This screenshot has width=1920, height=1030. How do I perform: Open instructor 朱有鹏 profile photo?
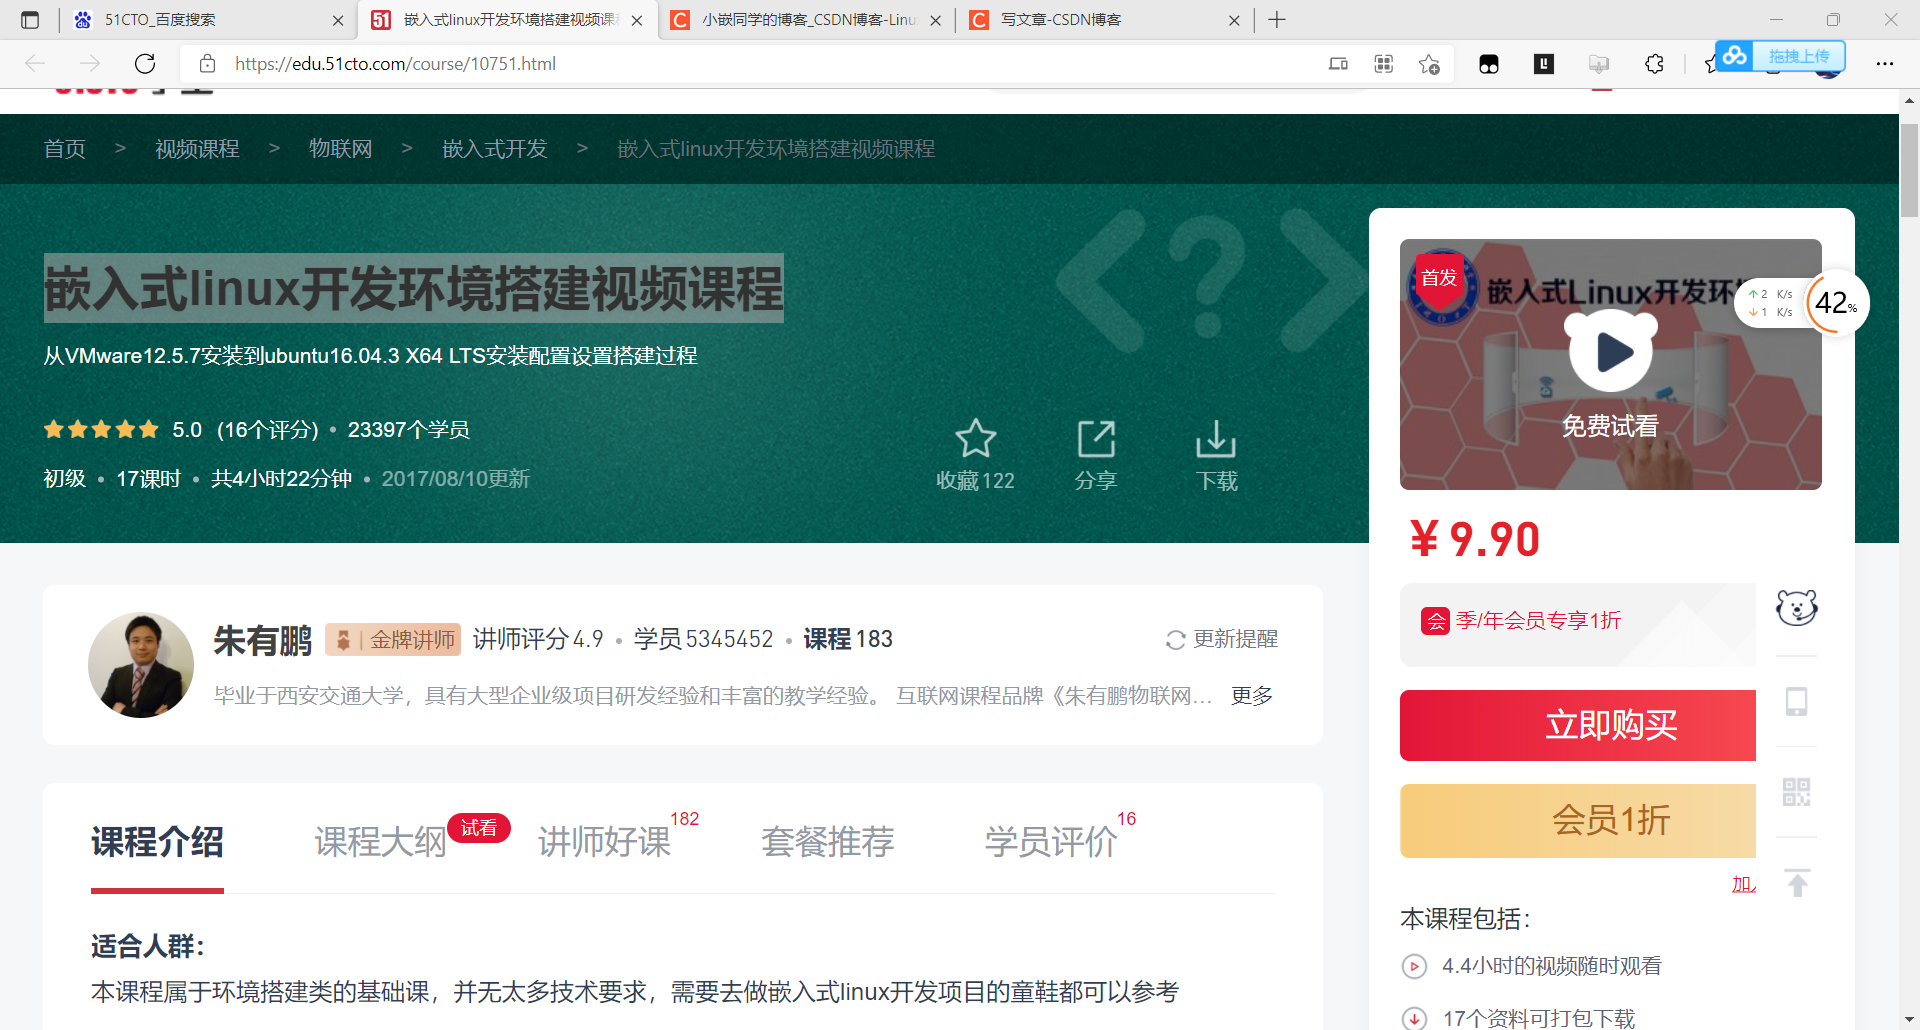[141, 665]
